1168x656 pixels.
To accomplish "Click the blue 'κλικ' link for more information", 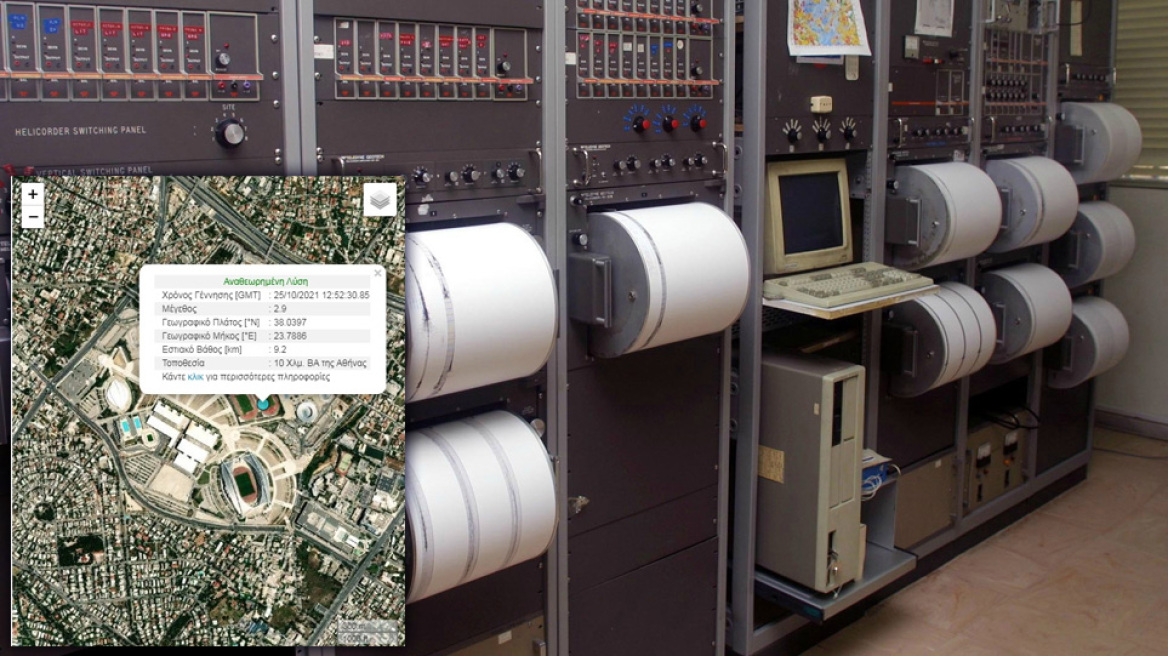I will pyautogui.click(x=196, y=377).
